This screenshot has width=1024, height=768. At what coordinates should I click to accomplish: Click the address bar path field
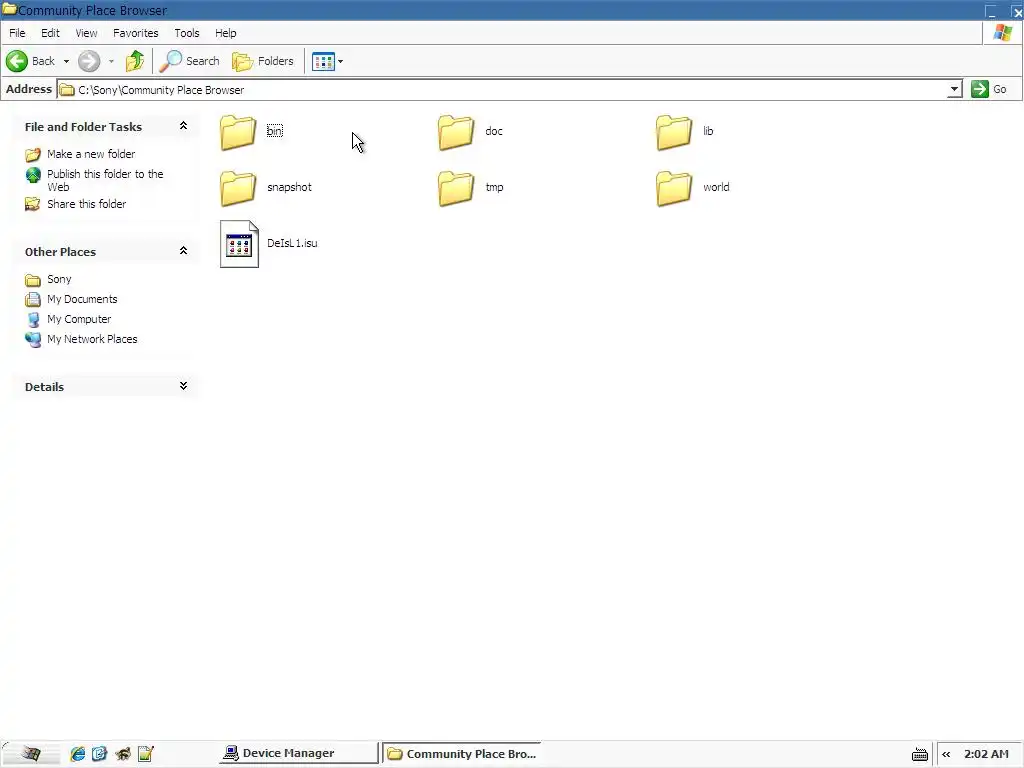503,89
